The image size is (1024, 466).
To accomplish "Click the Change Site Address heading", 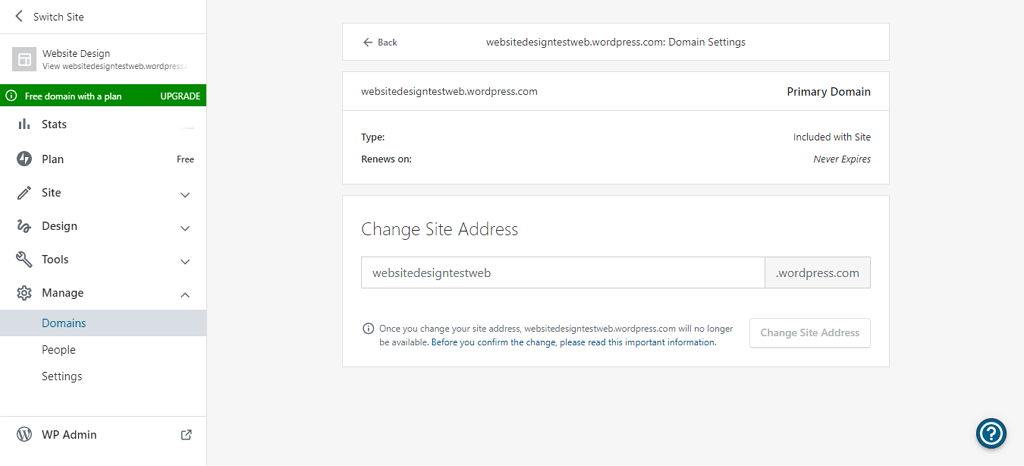I will click(x=440, y=229).
